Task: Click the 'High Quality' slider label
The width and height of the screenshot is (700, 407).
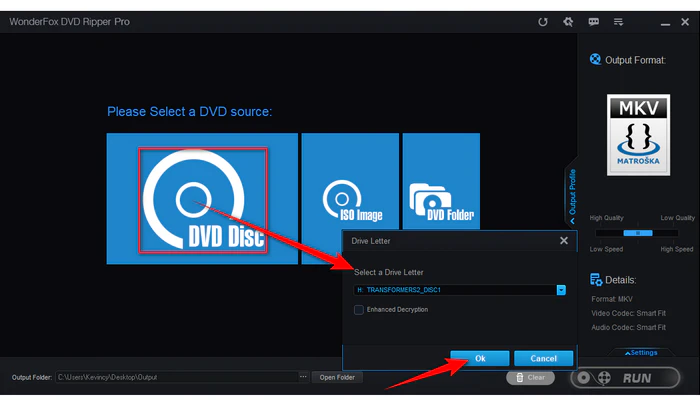Action: 606,218
